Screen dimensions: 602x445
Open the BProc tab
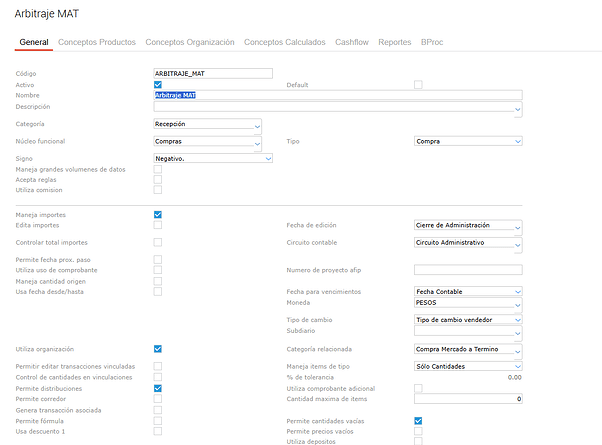[432, 42]
